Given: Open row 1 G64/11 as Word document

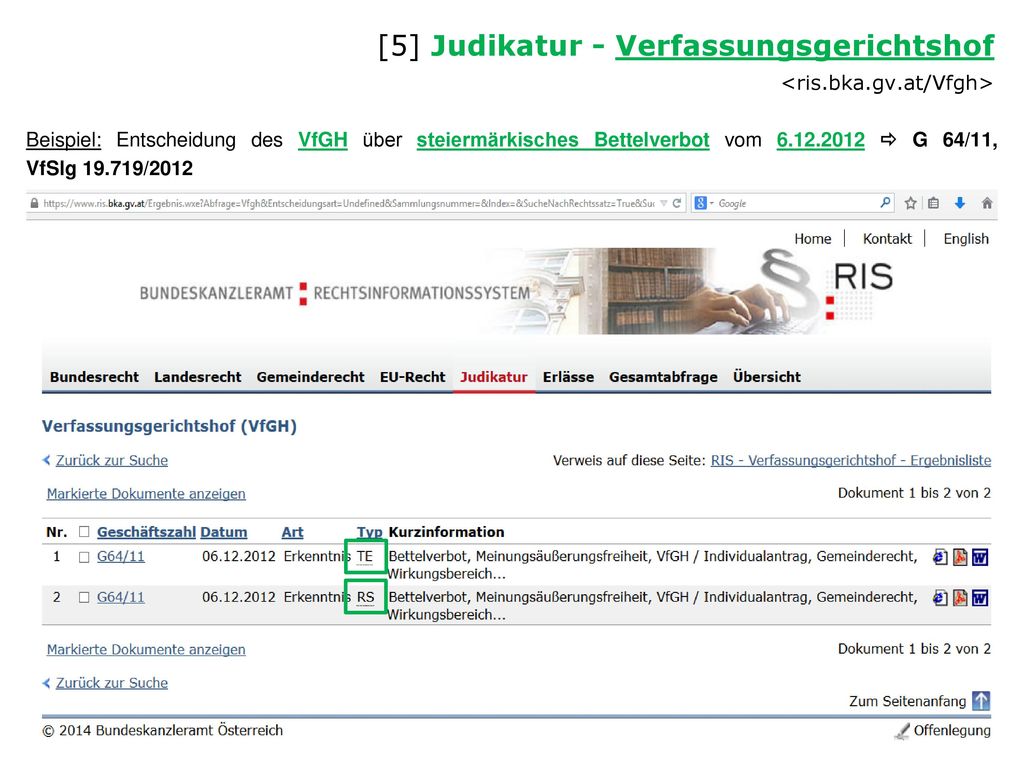Looking at the screenshot, I should click(980, 557).
